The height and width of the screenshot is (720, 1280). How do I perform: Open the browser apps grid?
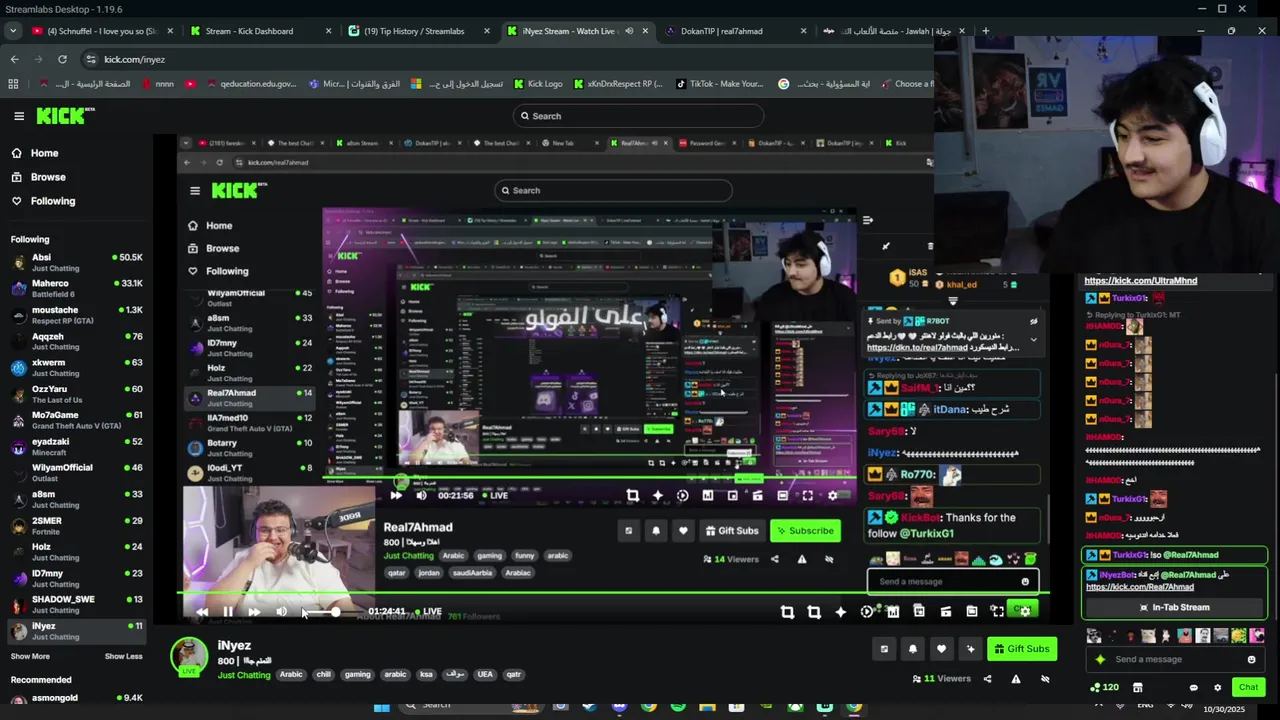[x=13, y=84]
